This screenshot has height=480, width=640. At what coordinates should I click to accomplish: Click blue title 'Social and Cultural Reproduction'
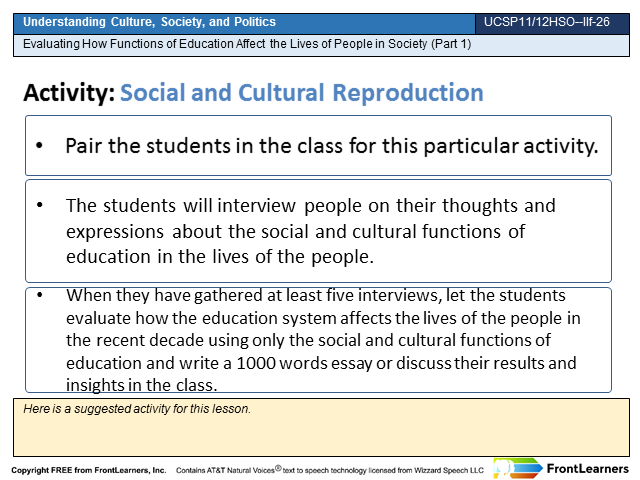coord(302,93)
